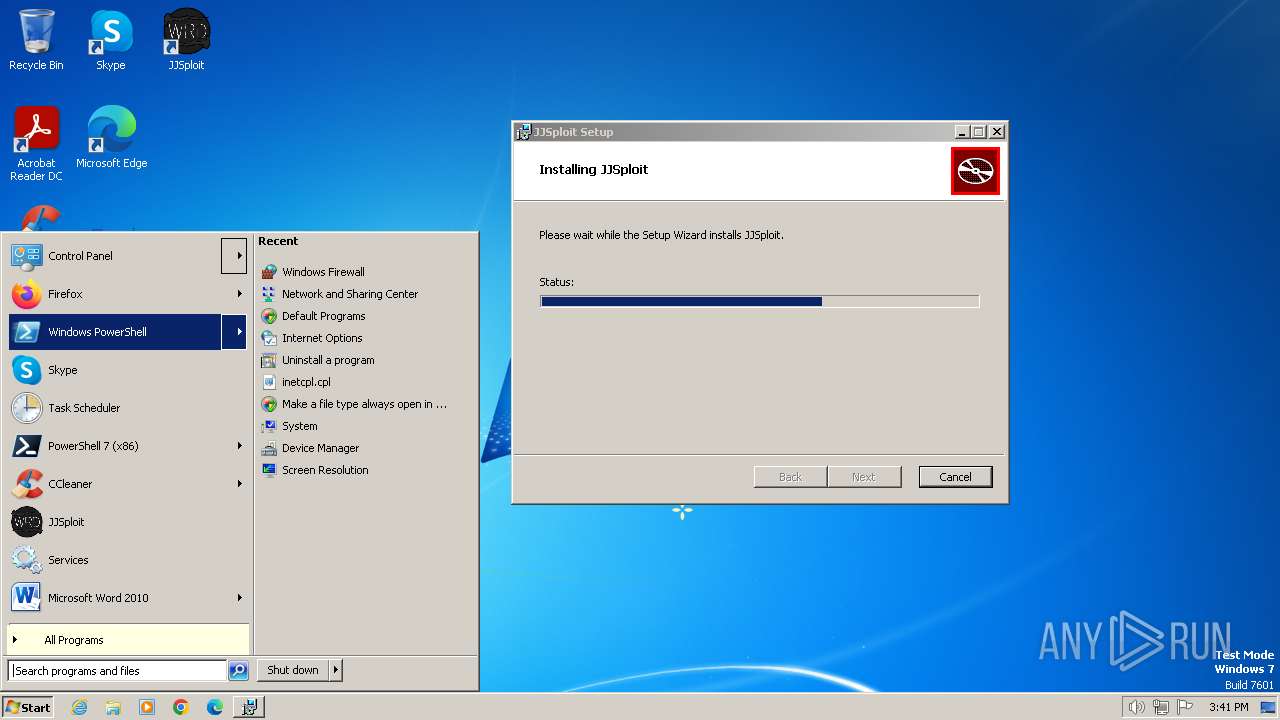Launch Skype from the Start menu list
The width and height of the screenshot is (1280, 720).
[x=128, y=370]
